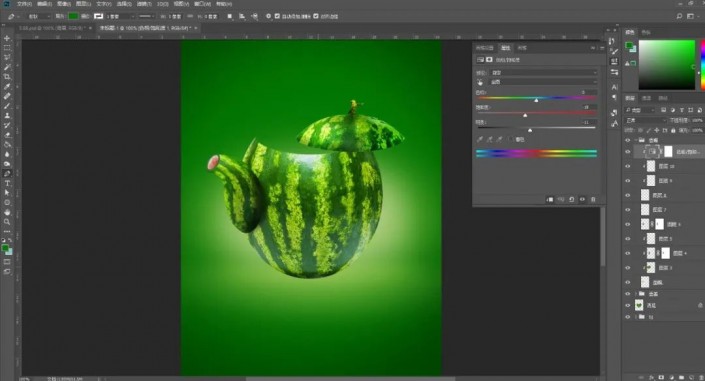Click the clip to layer icon in Properties

(549, 199)
